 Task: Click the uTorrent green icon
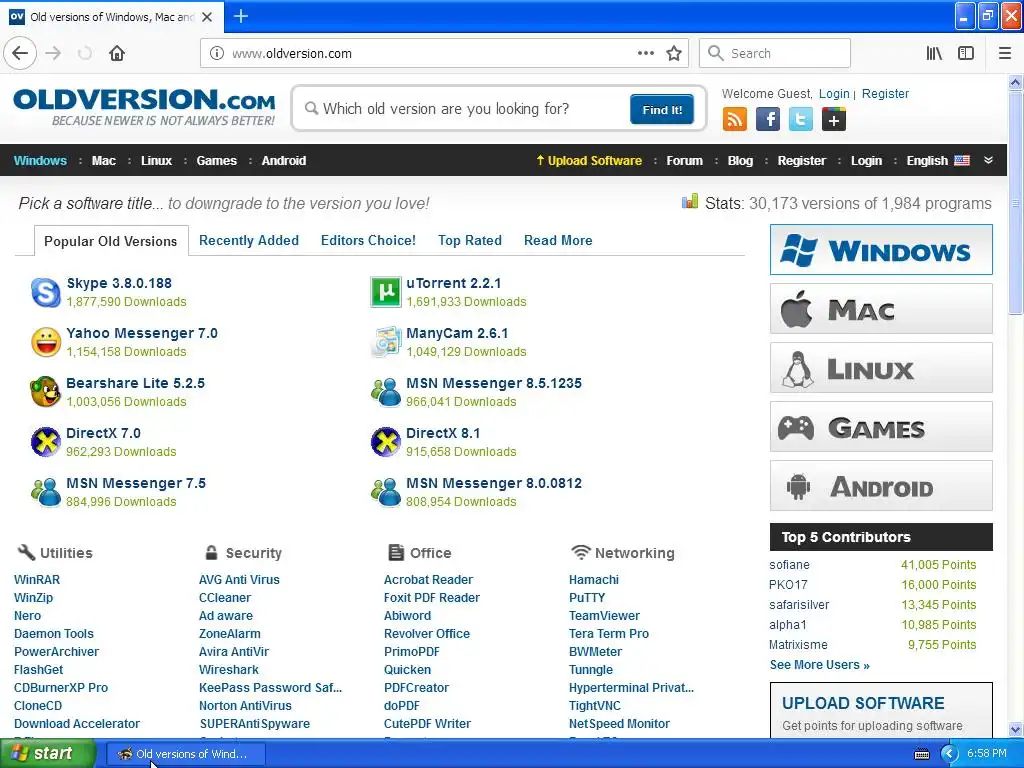pyautogui.click(x=386, y=292)
